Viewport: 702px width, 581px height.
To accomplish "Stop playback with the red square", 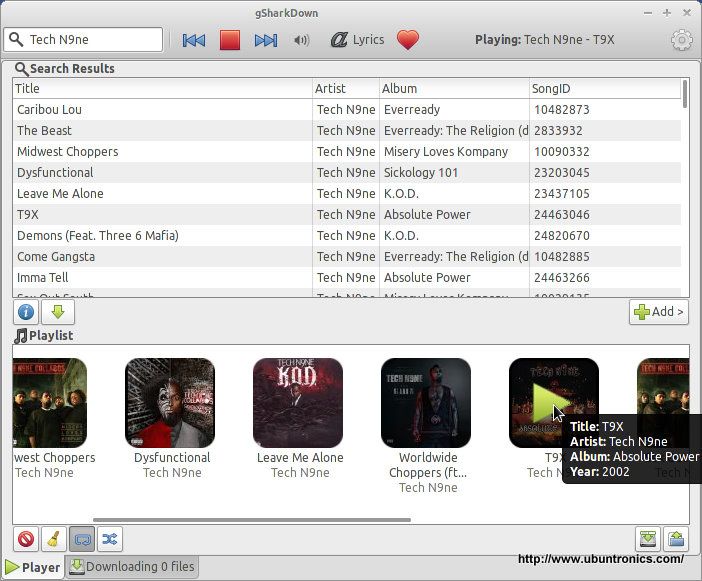I will click(x=230, y=40).
